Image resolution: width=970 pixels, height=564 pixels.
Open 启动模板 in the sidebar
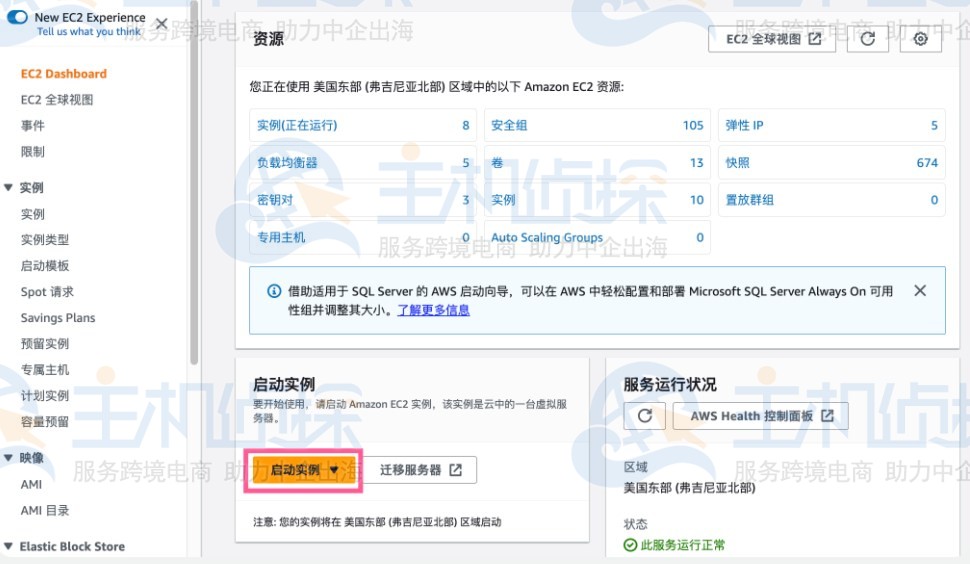pyautogui.click(x=45, y=265)
